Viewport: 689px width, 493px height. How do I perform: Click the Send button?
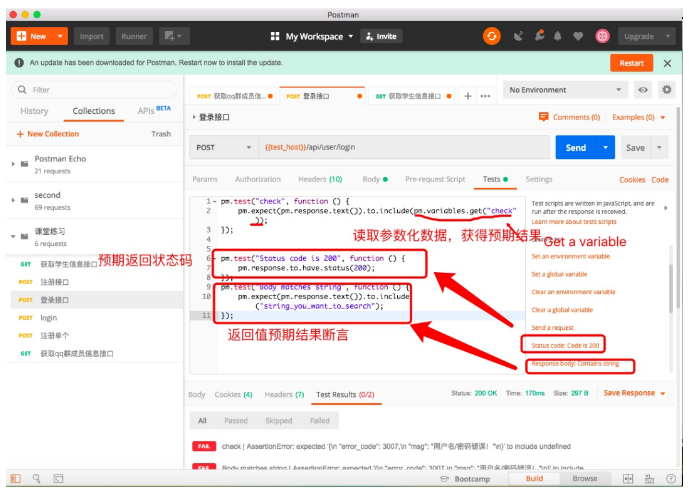coord(576,148)
